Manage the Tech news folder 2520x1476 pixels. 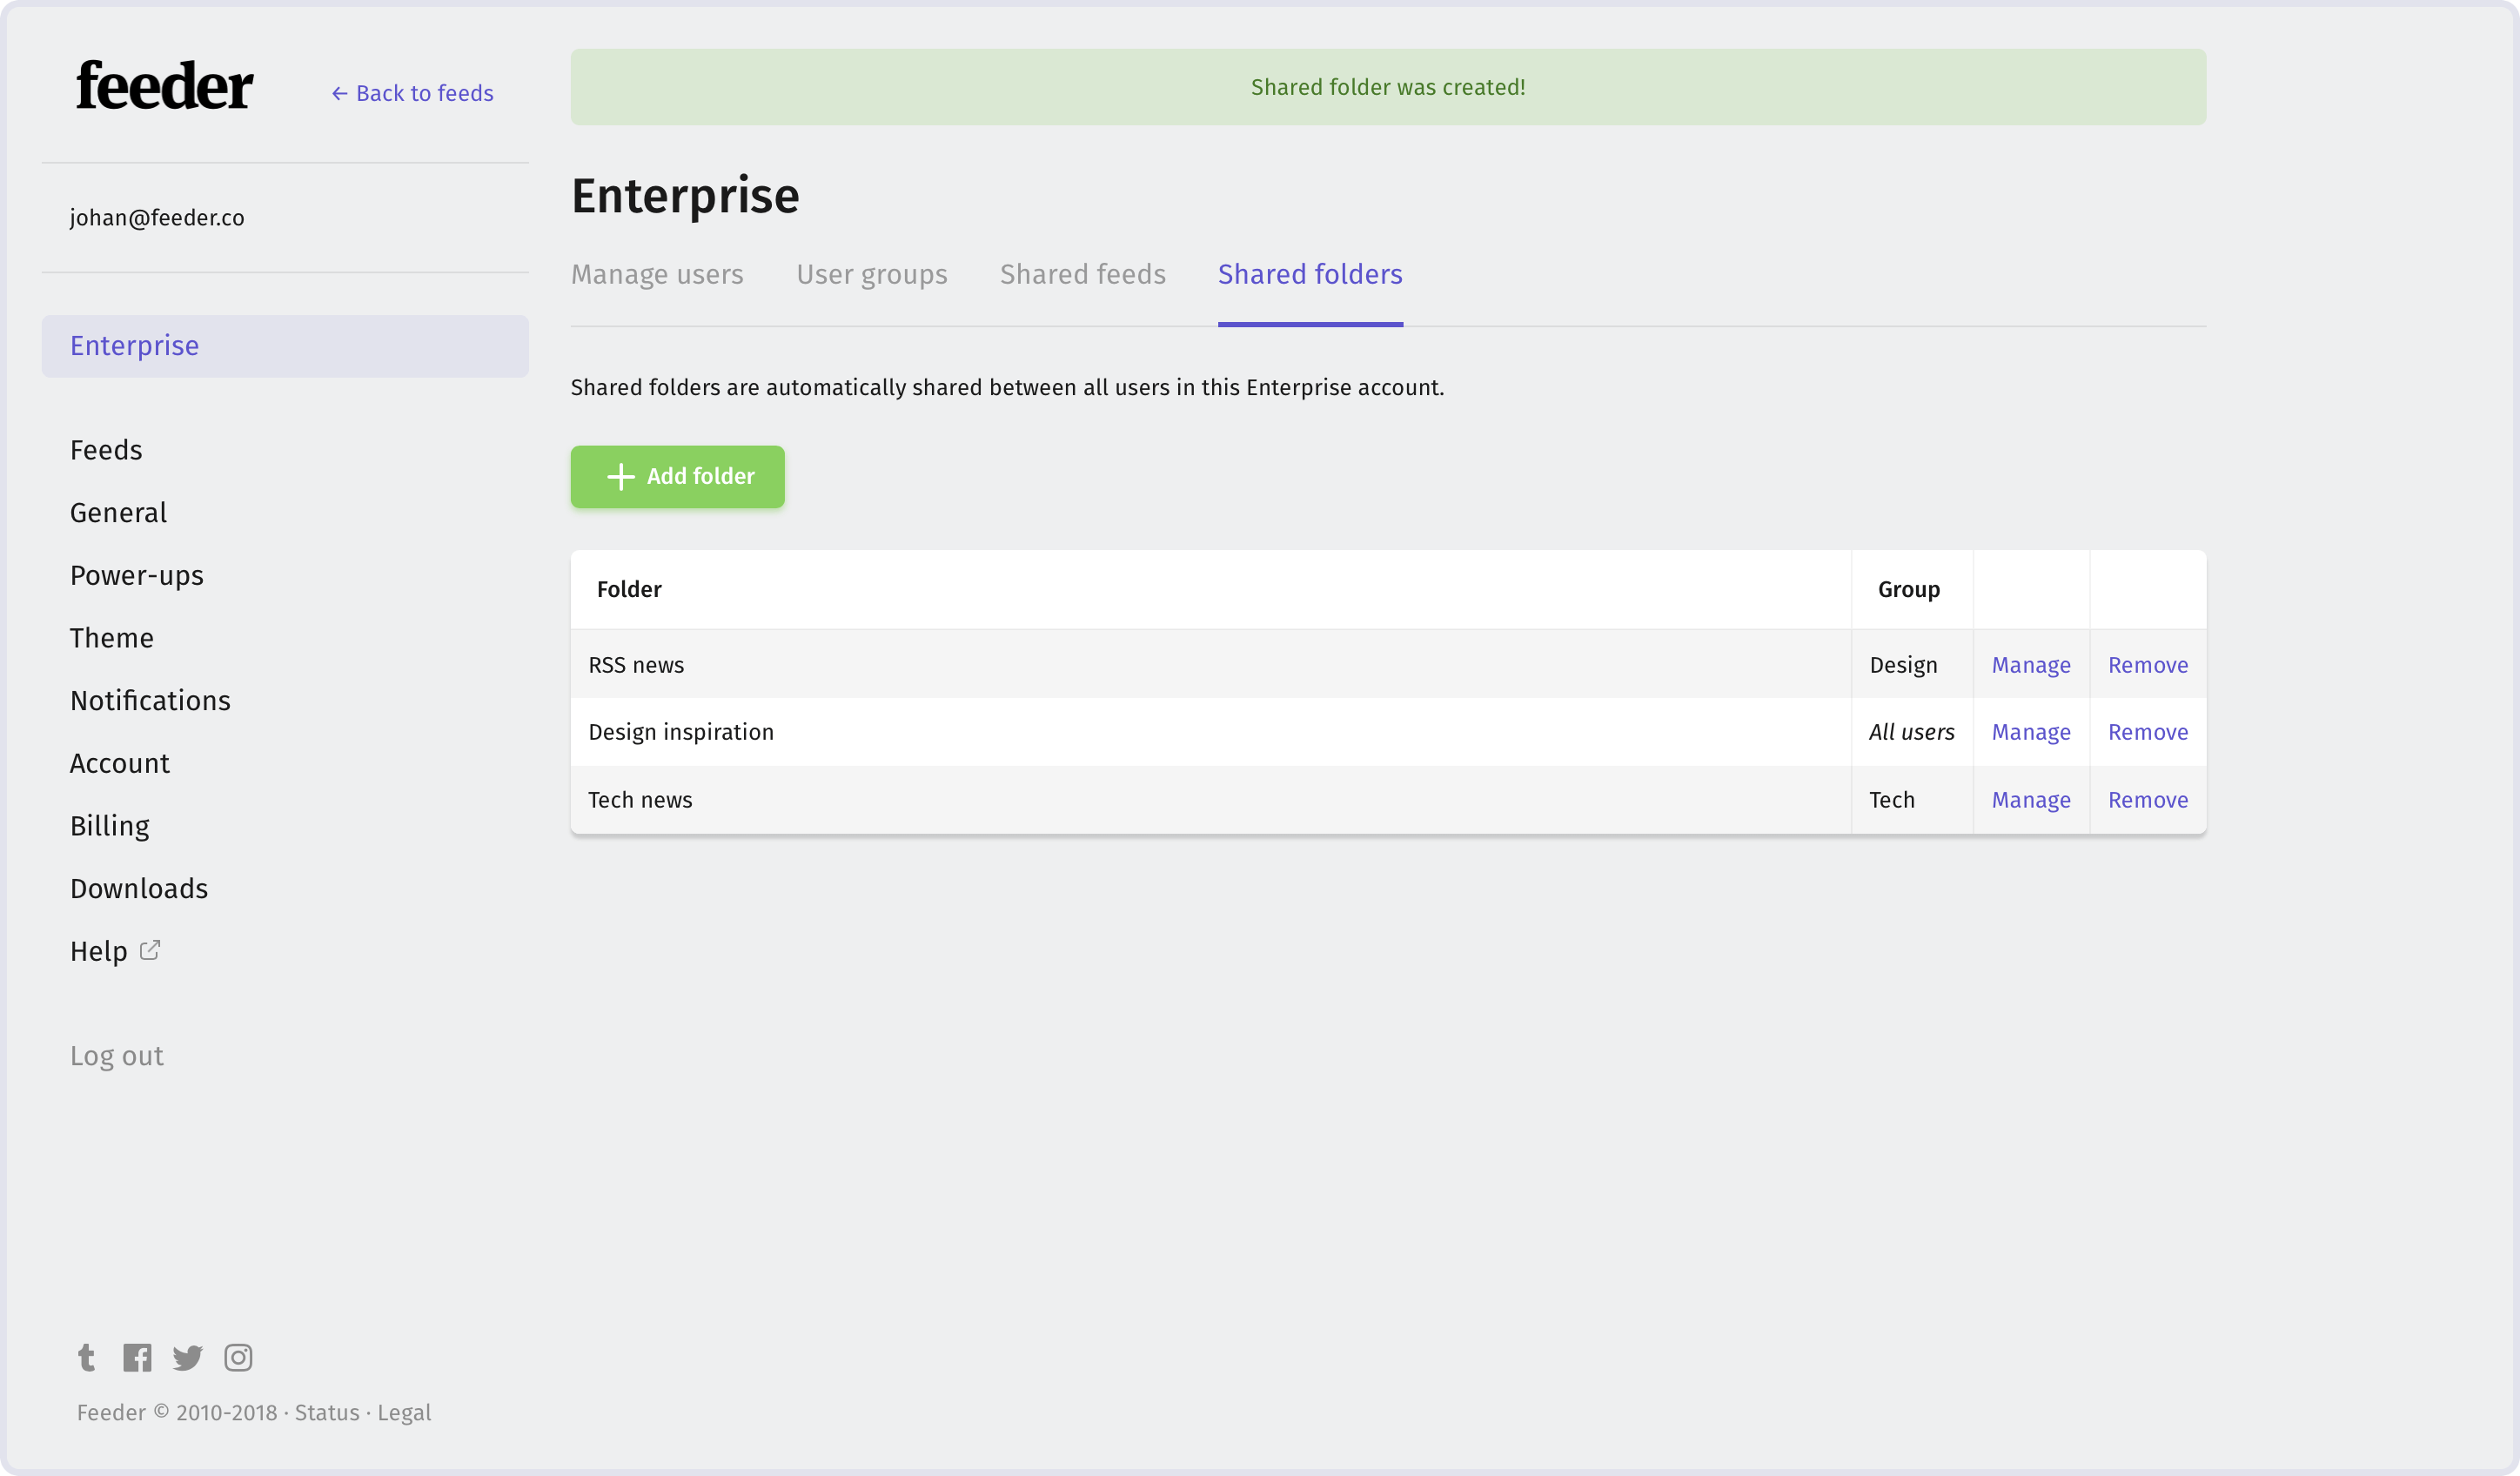click(2031, 800)
